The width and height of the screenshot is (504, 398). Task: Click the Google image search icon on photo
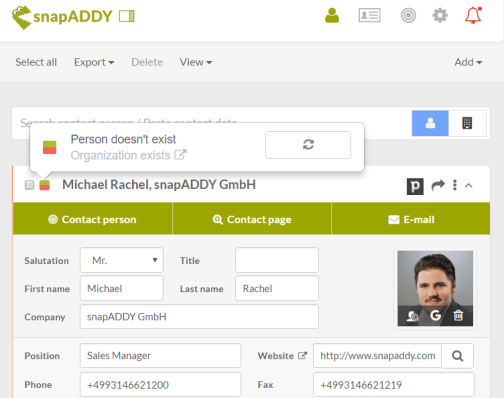point(435,315)
